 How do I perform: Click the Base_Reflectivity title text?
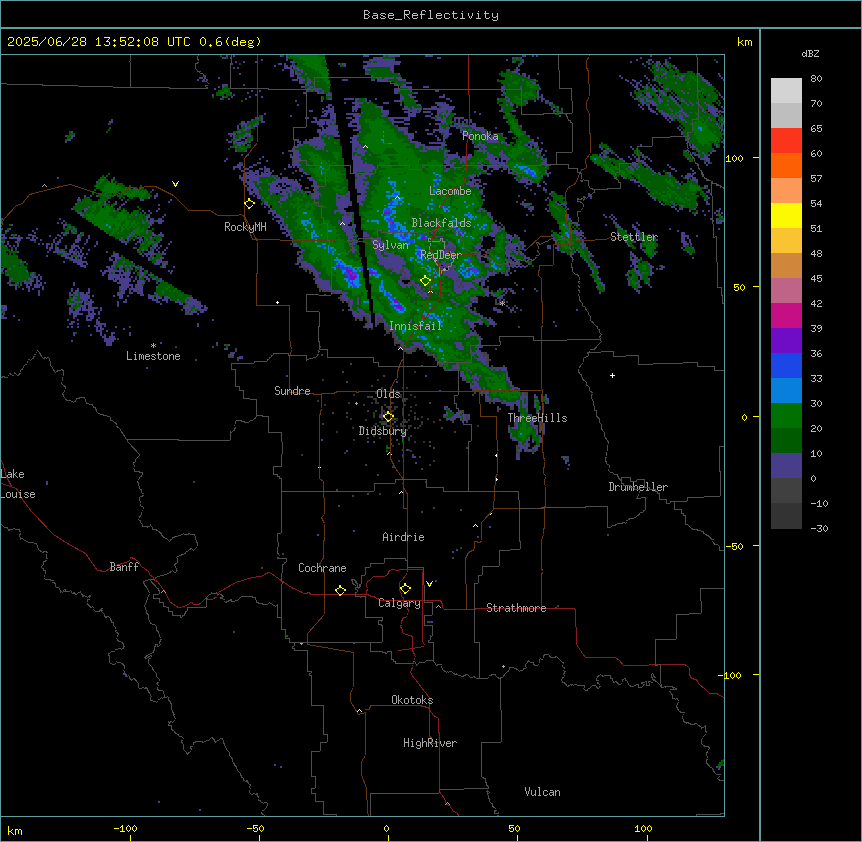coord(431,15)
